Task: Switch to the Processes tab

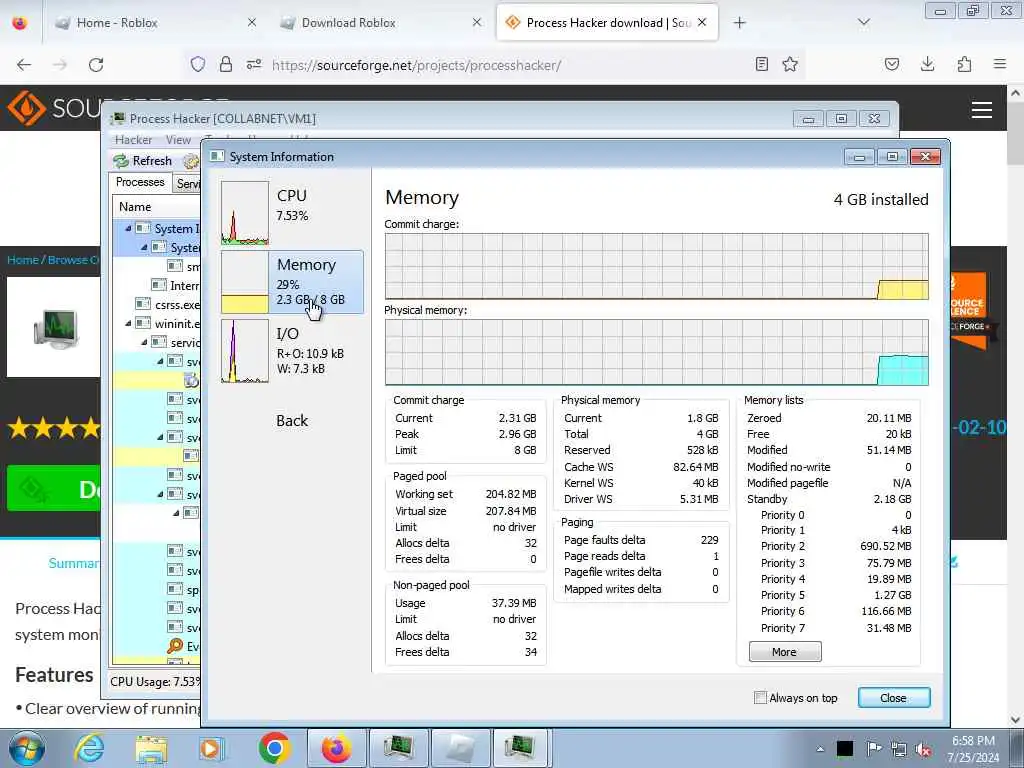Action: point(140,182)
